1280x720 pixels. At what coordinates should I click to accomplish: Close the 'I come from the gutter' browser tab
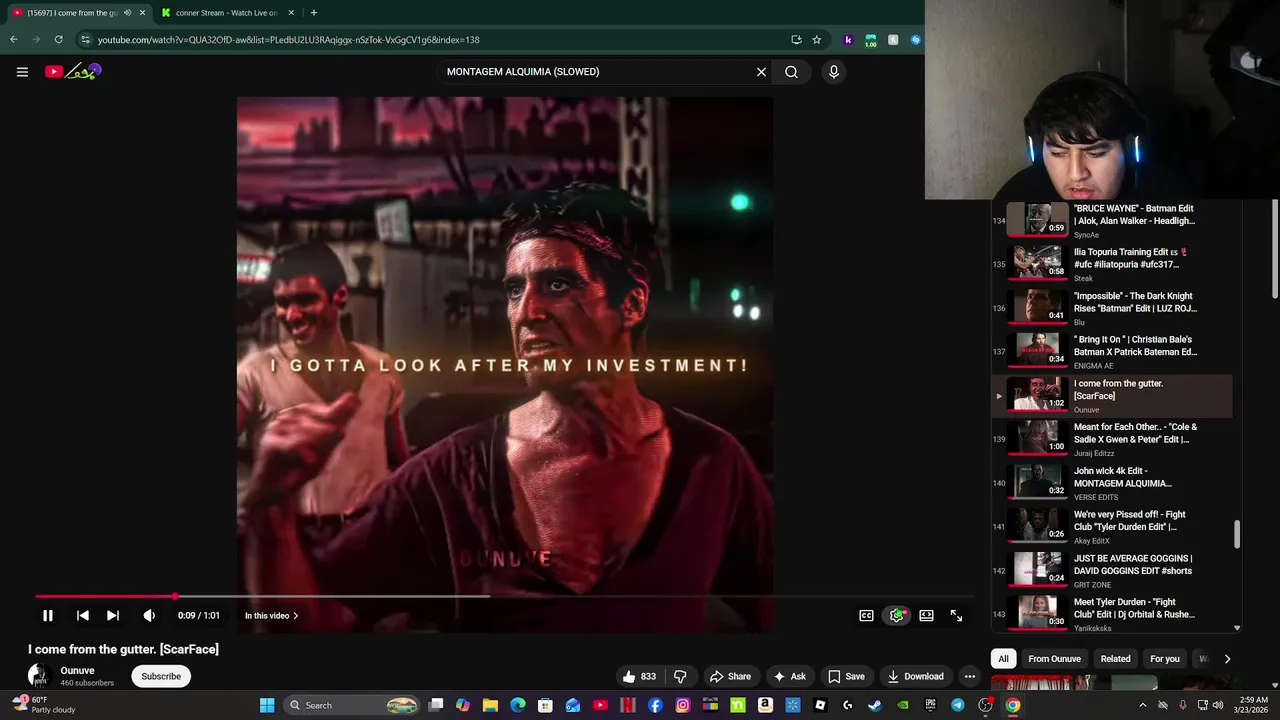click(141, 13)
